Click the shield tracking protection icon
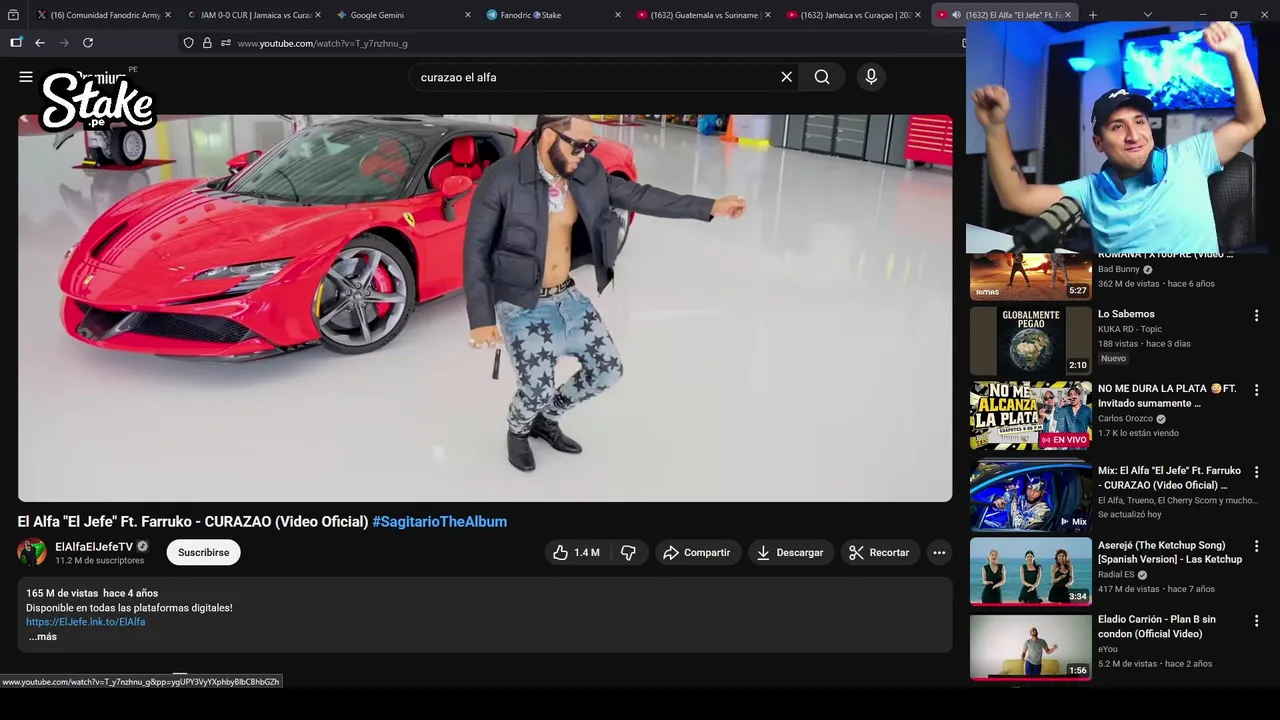 [188, 43]
